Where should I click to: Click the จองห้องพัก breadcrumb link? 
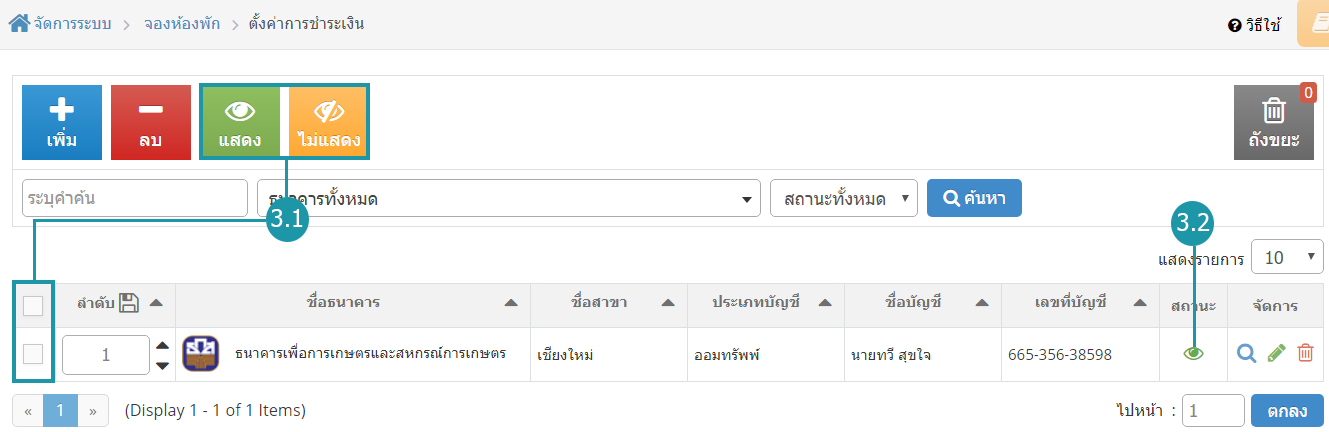pos(180,23)
